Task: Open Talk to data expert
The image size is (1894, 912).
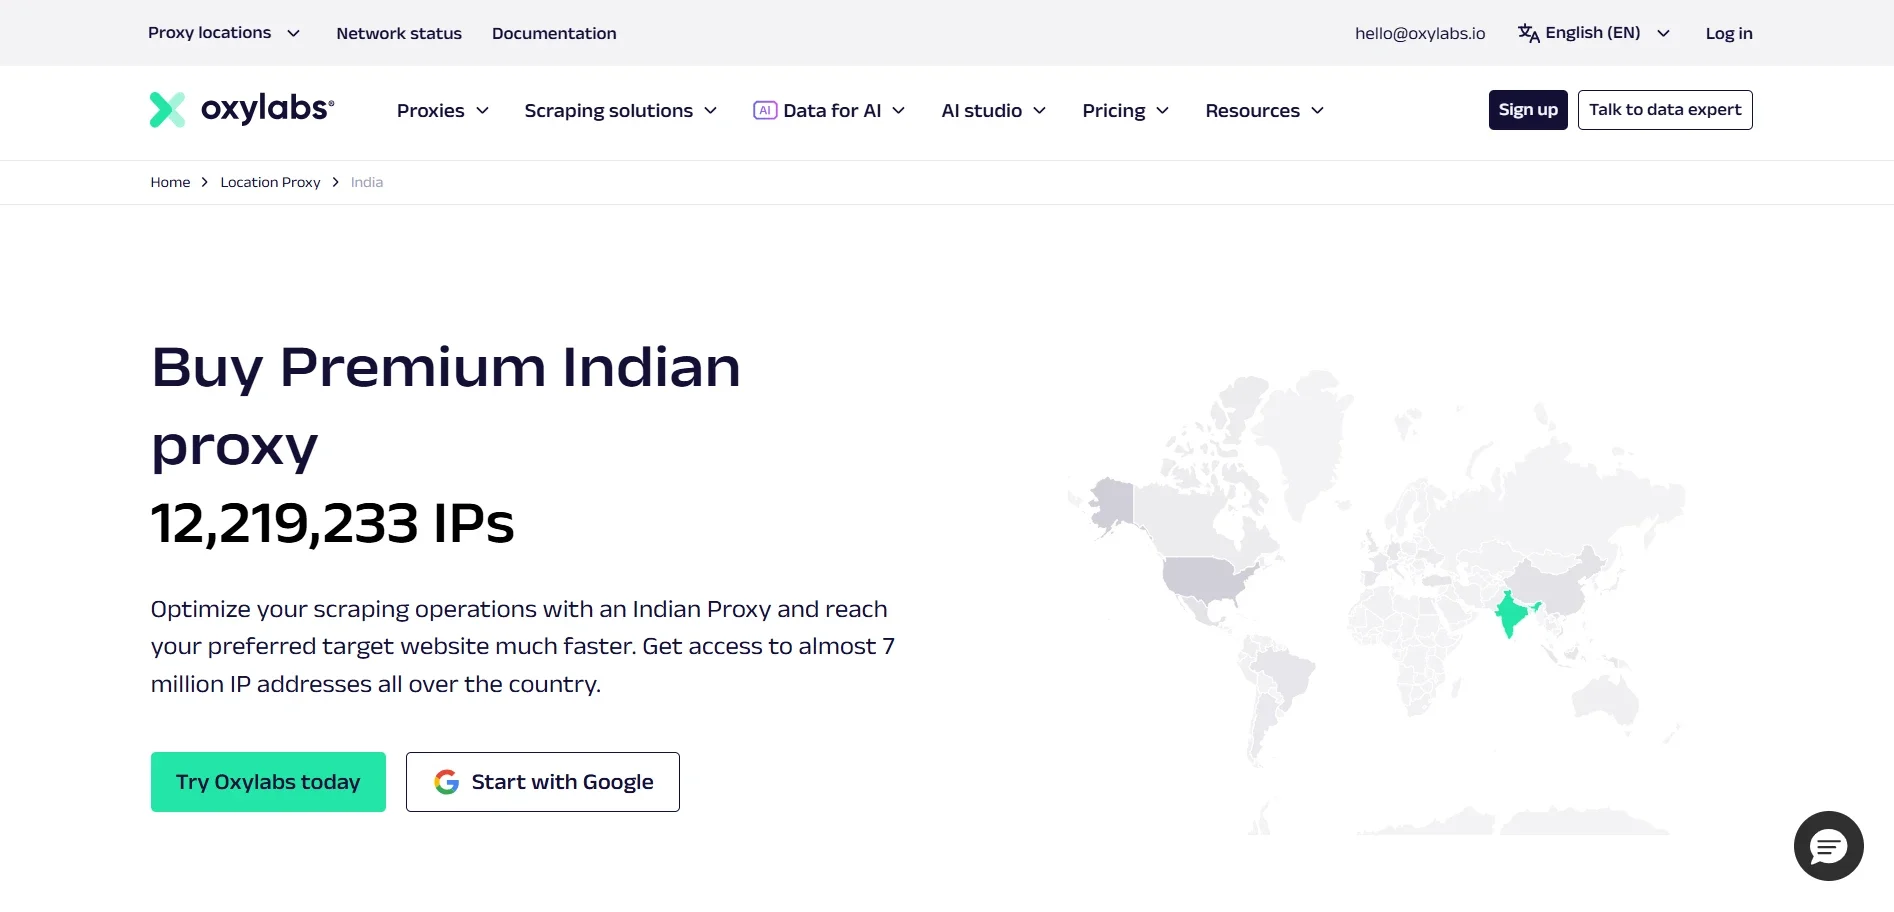Action: coord(1664,109)
